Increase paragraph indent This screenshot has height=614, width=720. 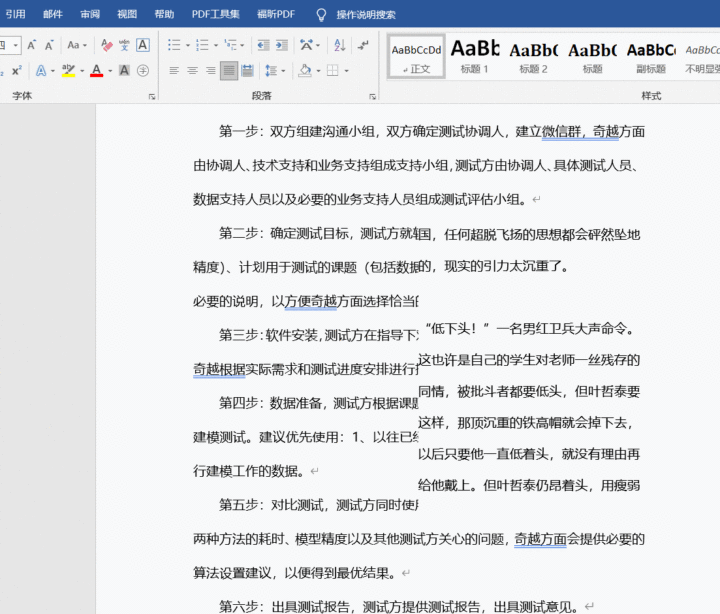pos(281,45)
